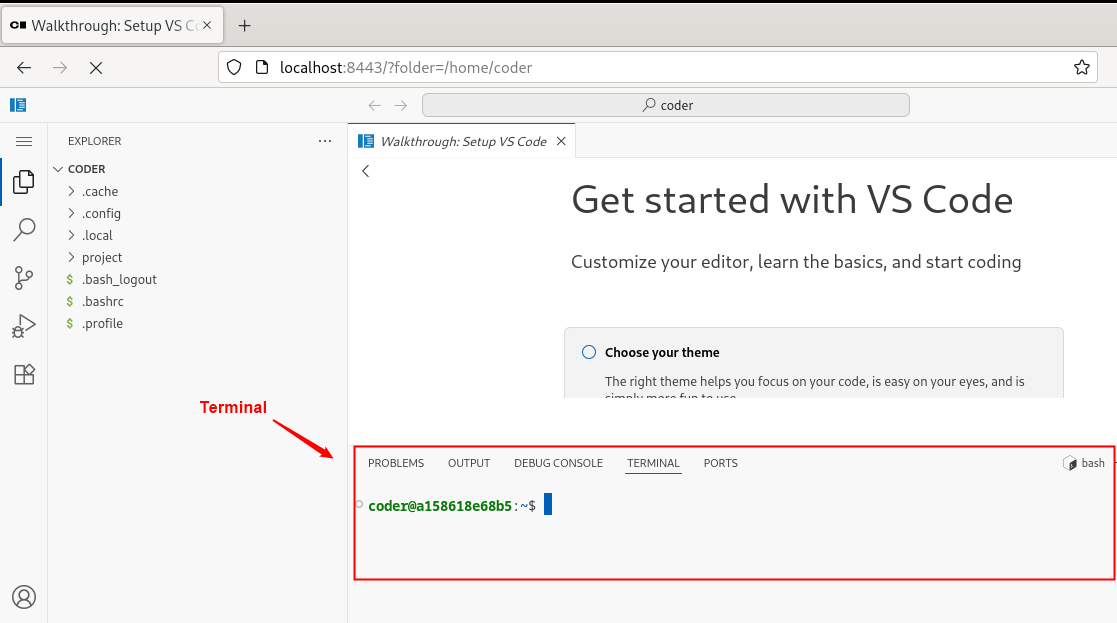1117x623 pixels.
Task: Open the Accounts menu icon
Action: [x=24, y=597]
